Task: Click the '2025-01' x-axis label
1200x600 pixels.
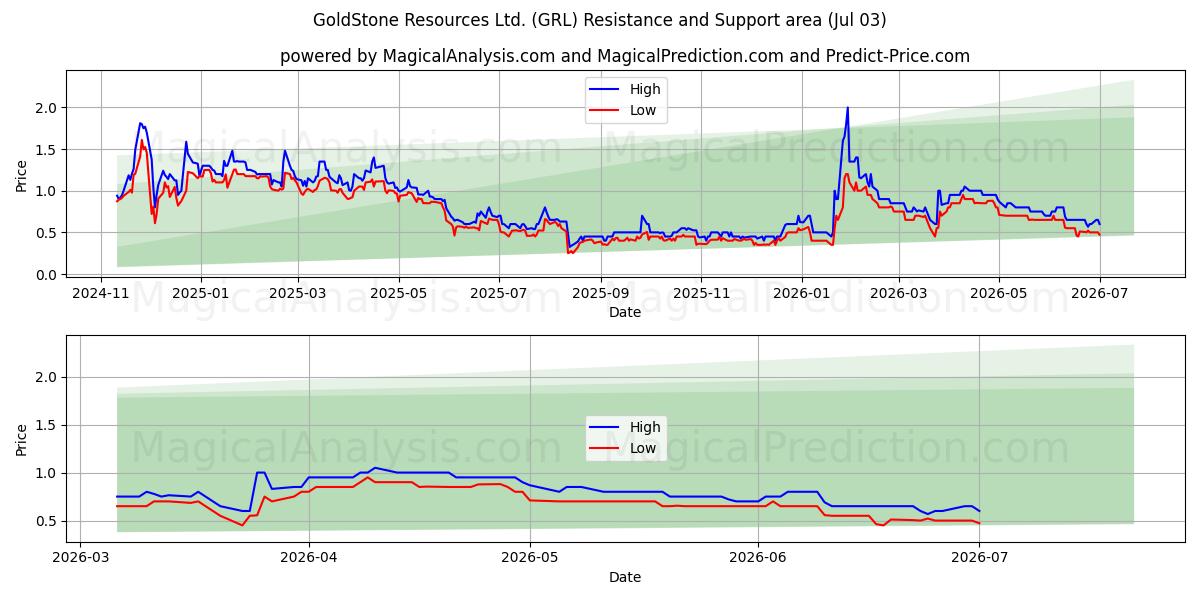Action: coord(201,294)
